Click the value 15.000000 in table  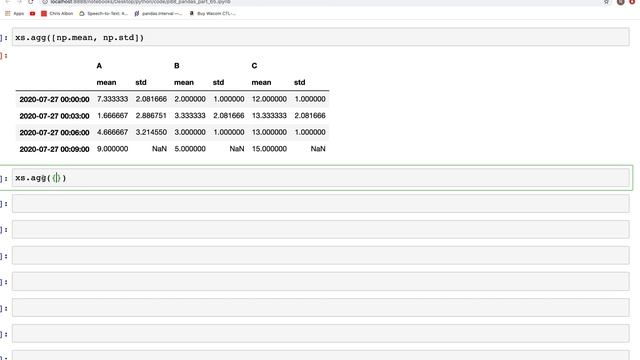(269, 149)
